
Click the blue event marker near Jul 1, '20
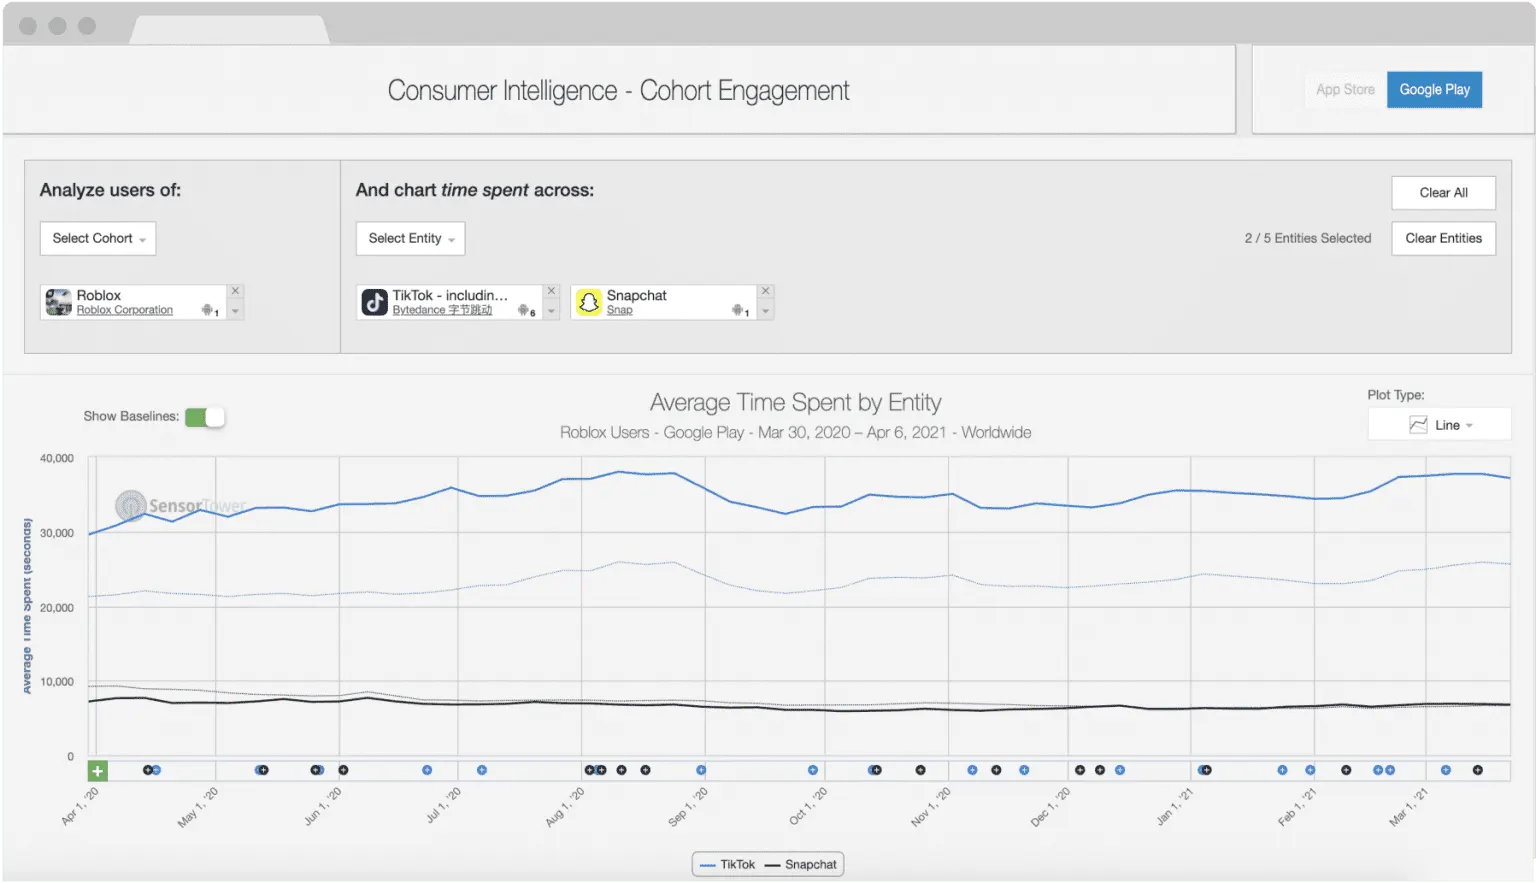click(x=482, y=770)
